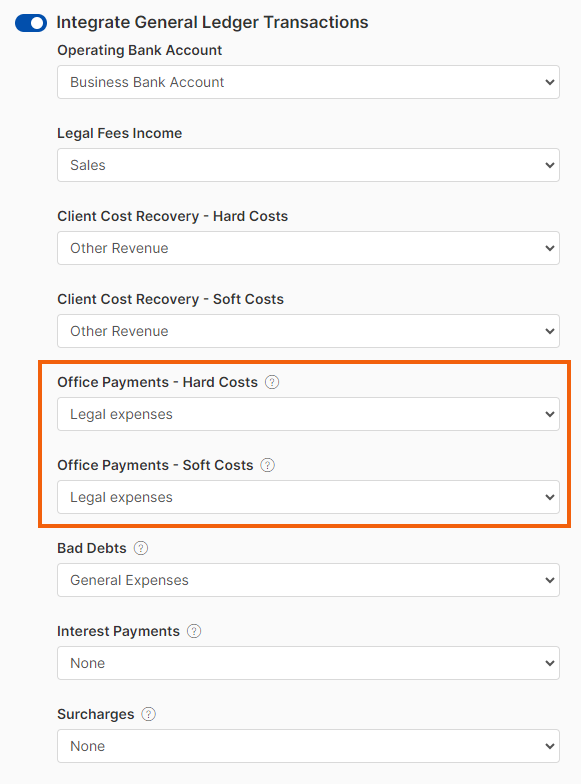Click chevron arrow of Business Bank Account select

pos(550,82)
